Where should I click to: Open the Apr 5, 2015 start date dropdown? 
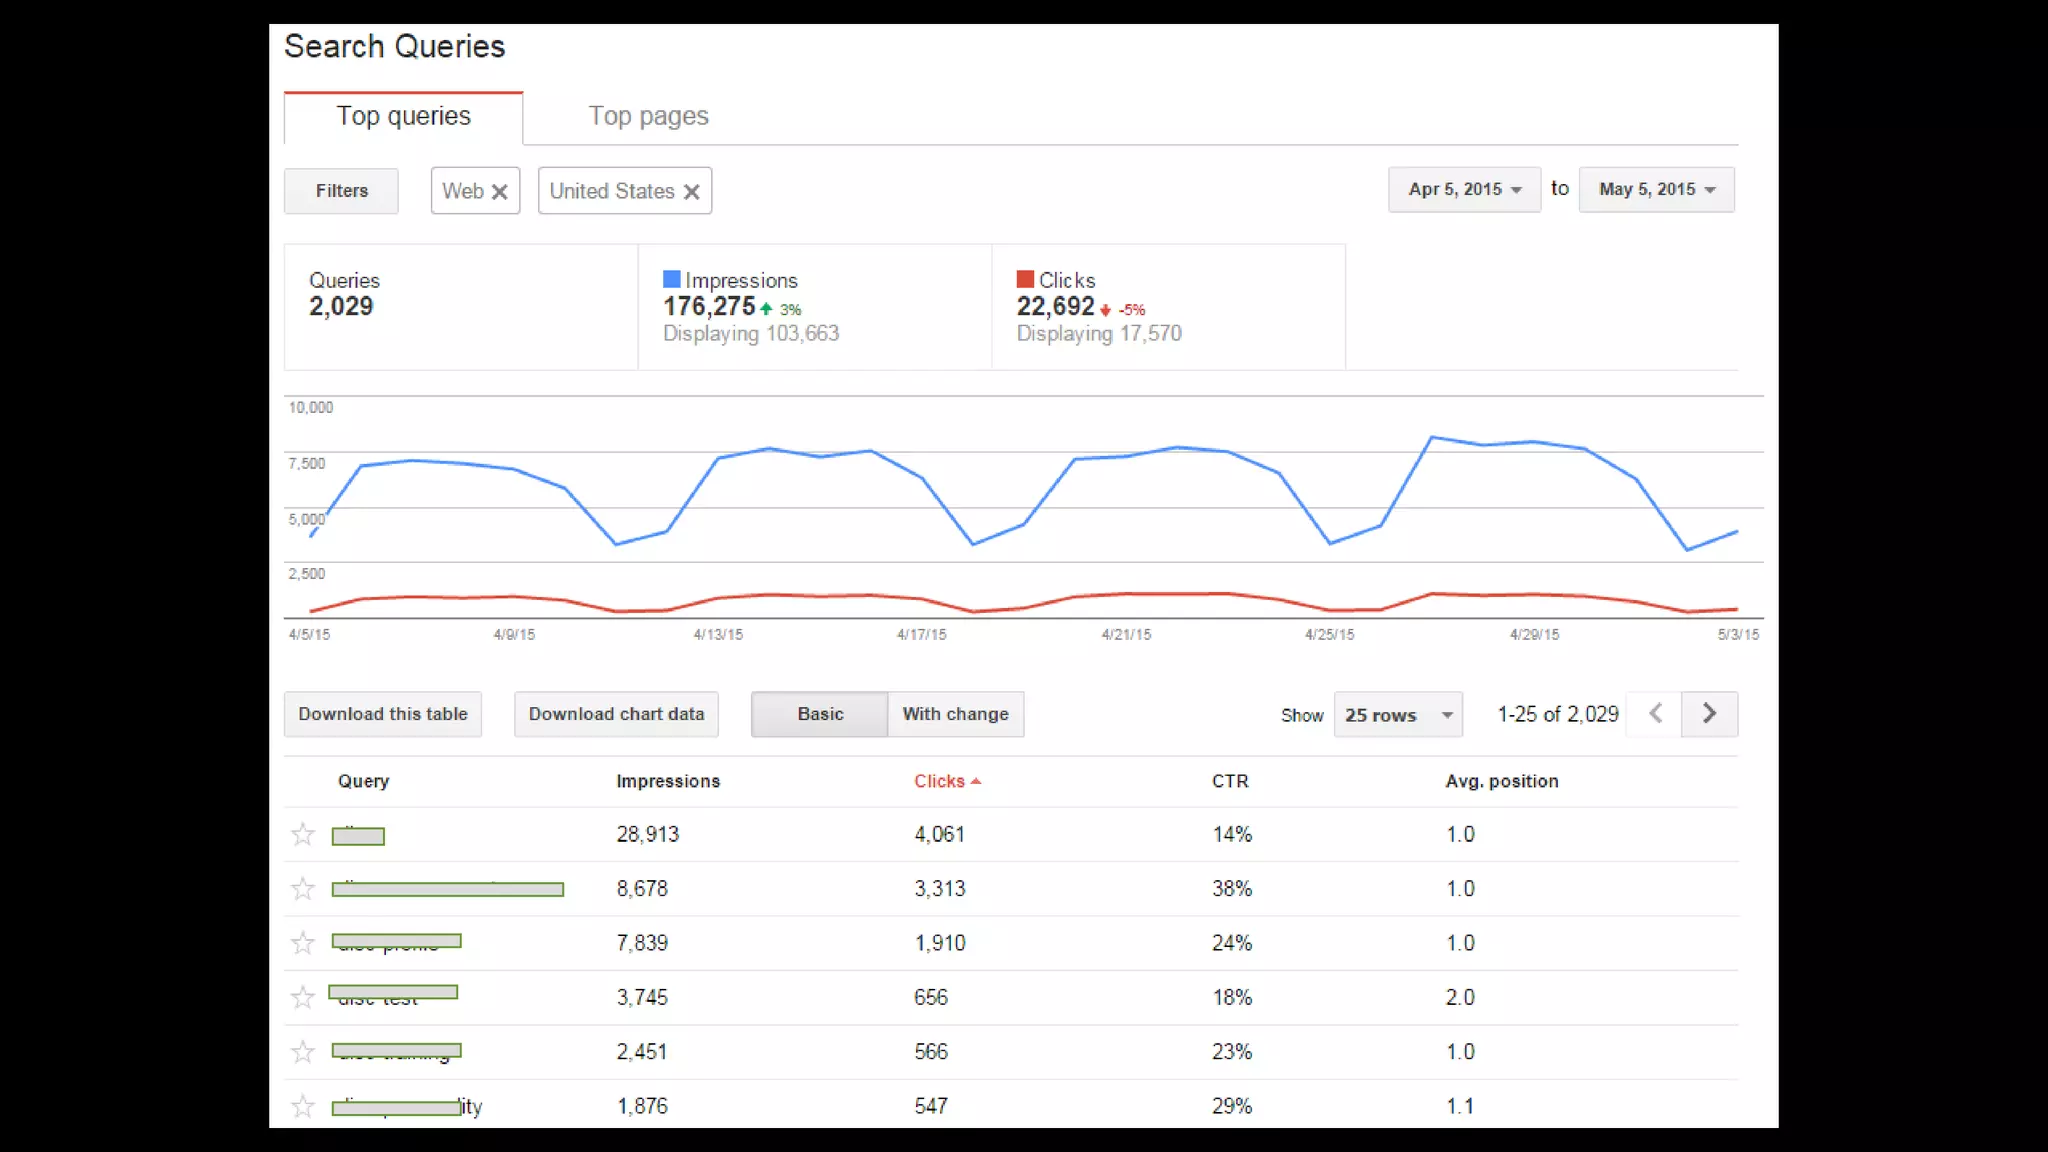tap(1464, 189)
